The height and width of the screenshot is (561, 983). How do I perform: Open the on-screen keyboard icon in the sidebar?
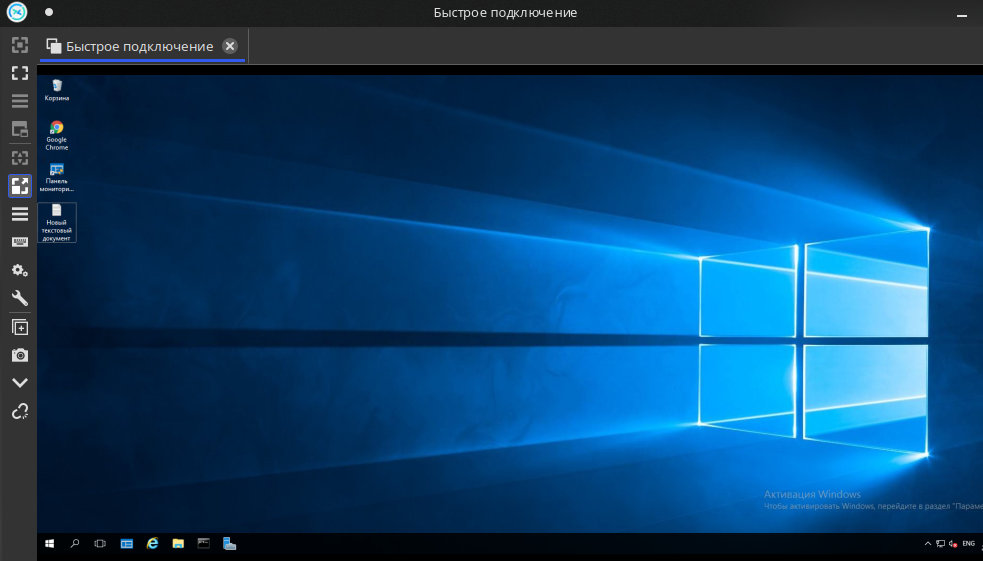[20, 242]
